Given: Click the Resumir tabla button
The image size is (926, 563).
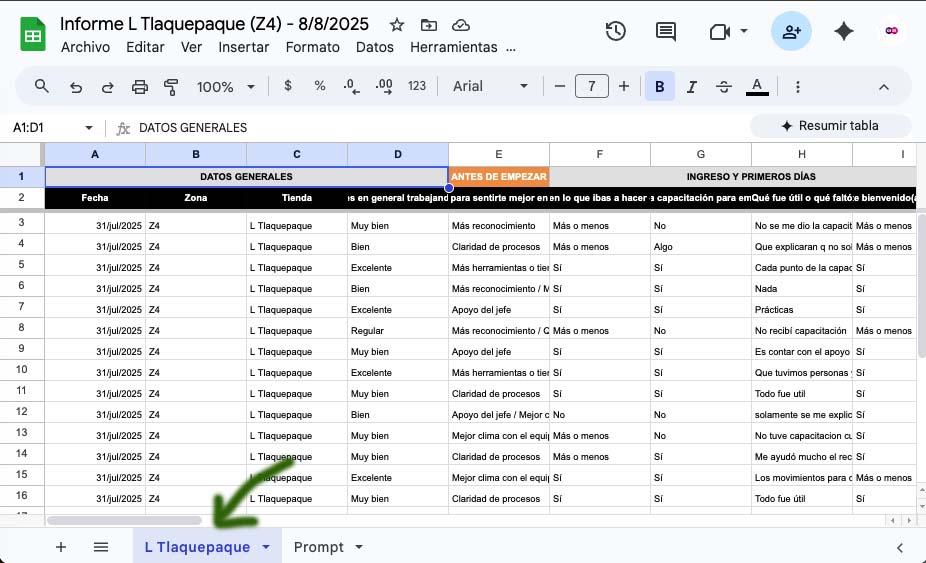Looking at the screenshot, I should 830,126.
